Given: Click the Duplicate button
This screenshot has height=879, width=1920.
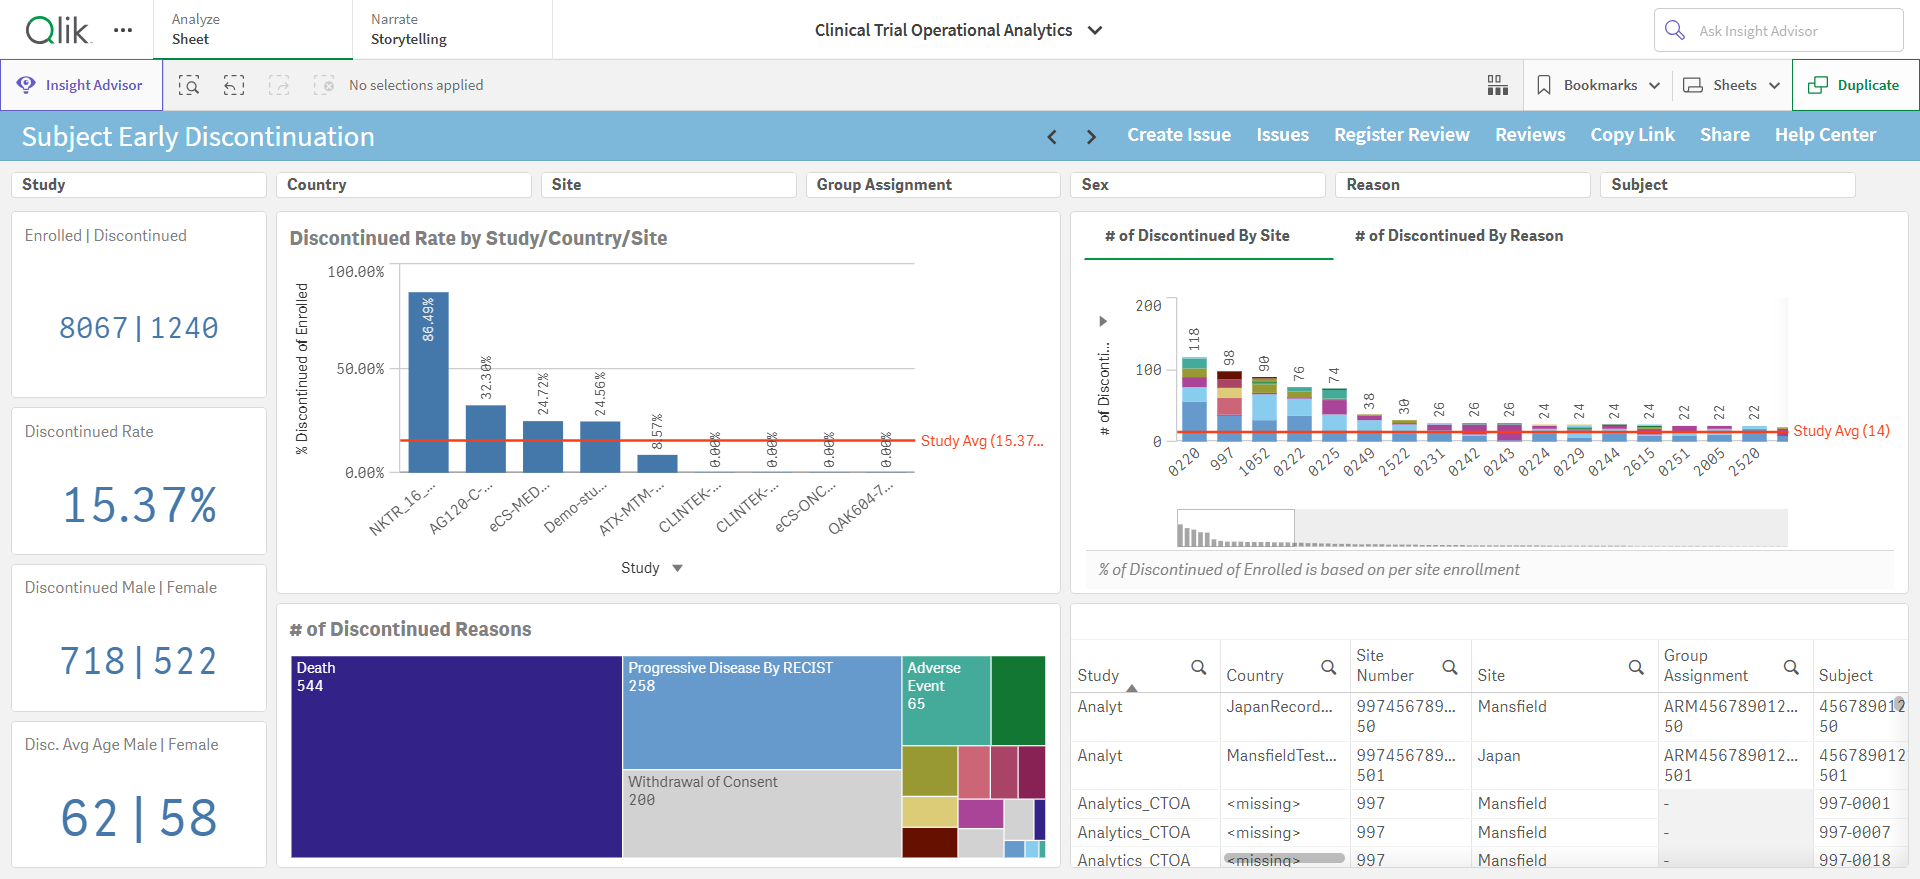Looking at the screenshot, I should pos(1855,85).
